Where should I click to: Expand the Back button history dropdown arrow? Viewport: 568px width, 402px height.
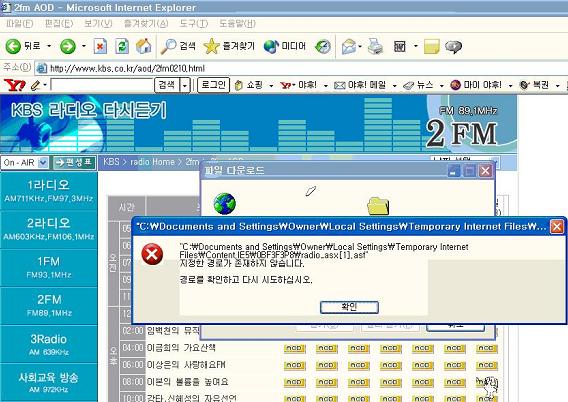click(49, 46)
